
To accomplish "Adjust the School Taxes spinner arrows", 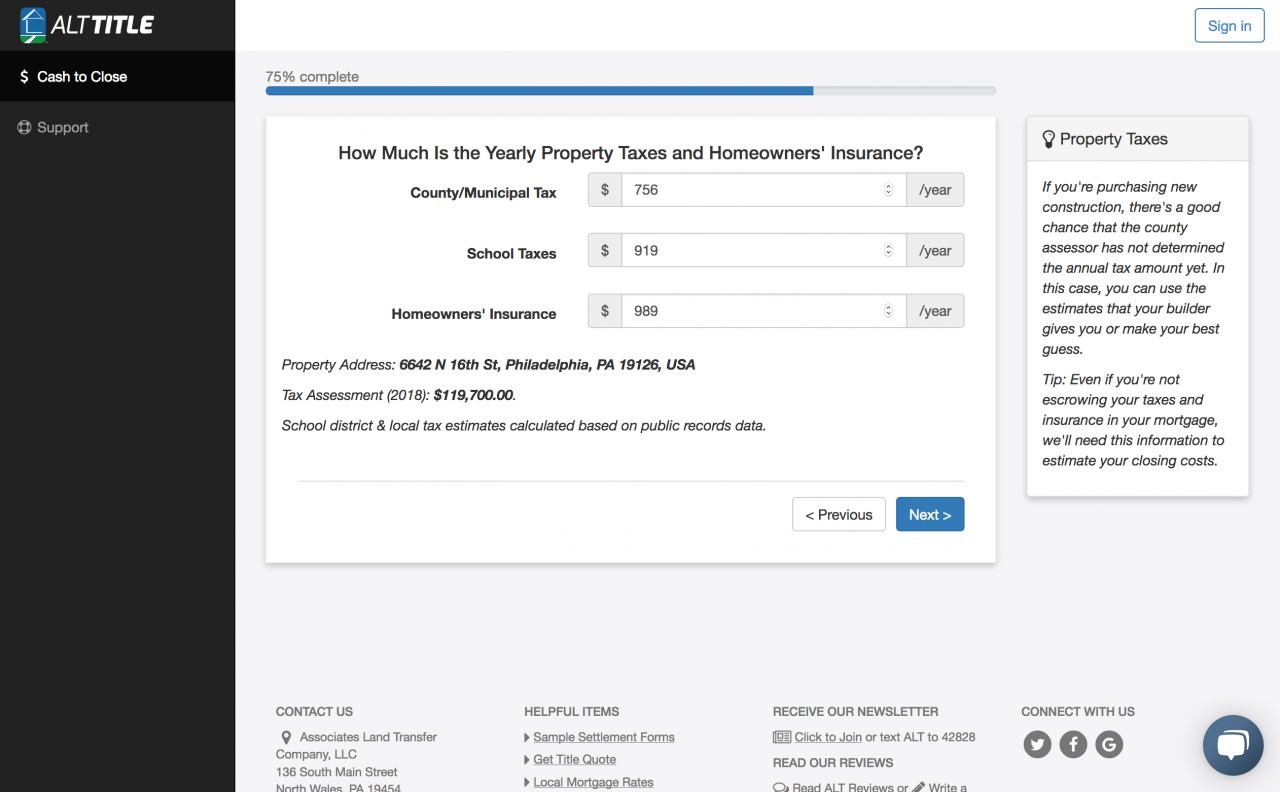I will pos(888,251).
